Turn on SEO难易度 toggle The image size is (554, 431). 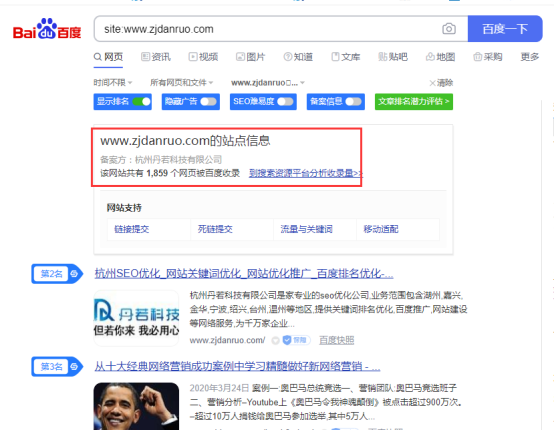click(285, 102)
